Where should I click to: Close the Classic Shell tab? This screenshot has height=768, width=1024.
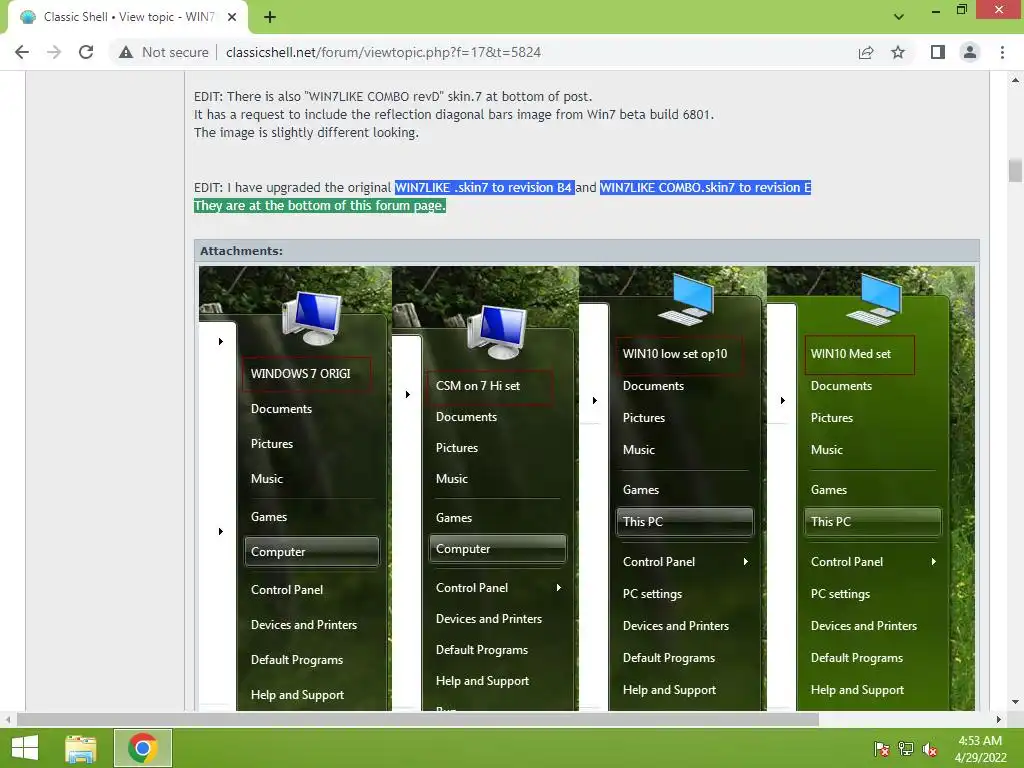[x=232, y=17]
